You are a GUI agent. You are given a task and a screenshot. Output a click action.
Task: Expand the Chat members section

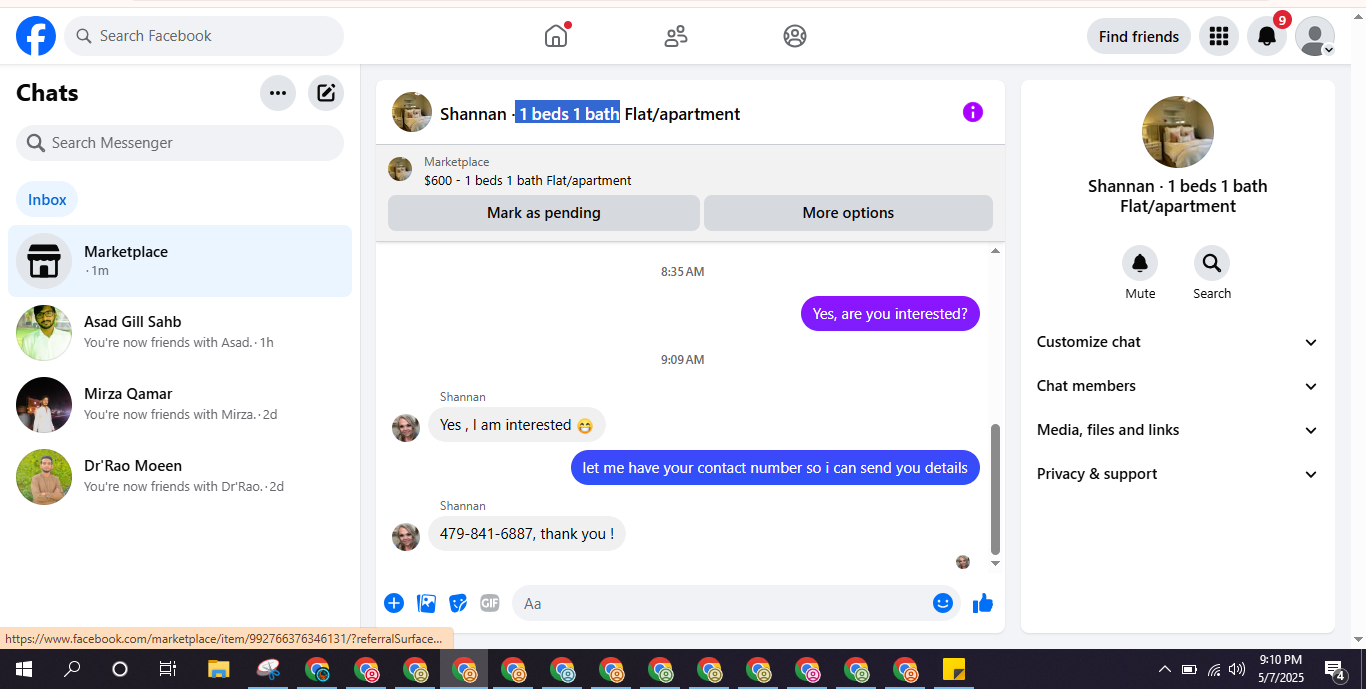(1178, 386)
